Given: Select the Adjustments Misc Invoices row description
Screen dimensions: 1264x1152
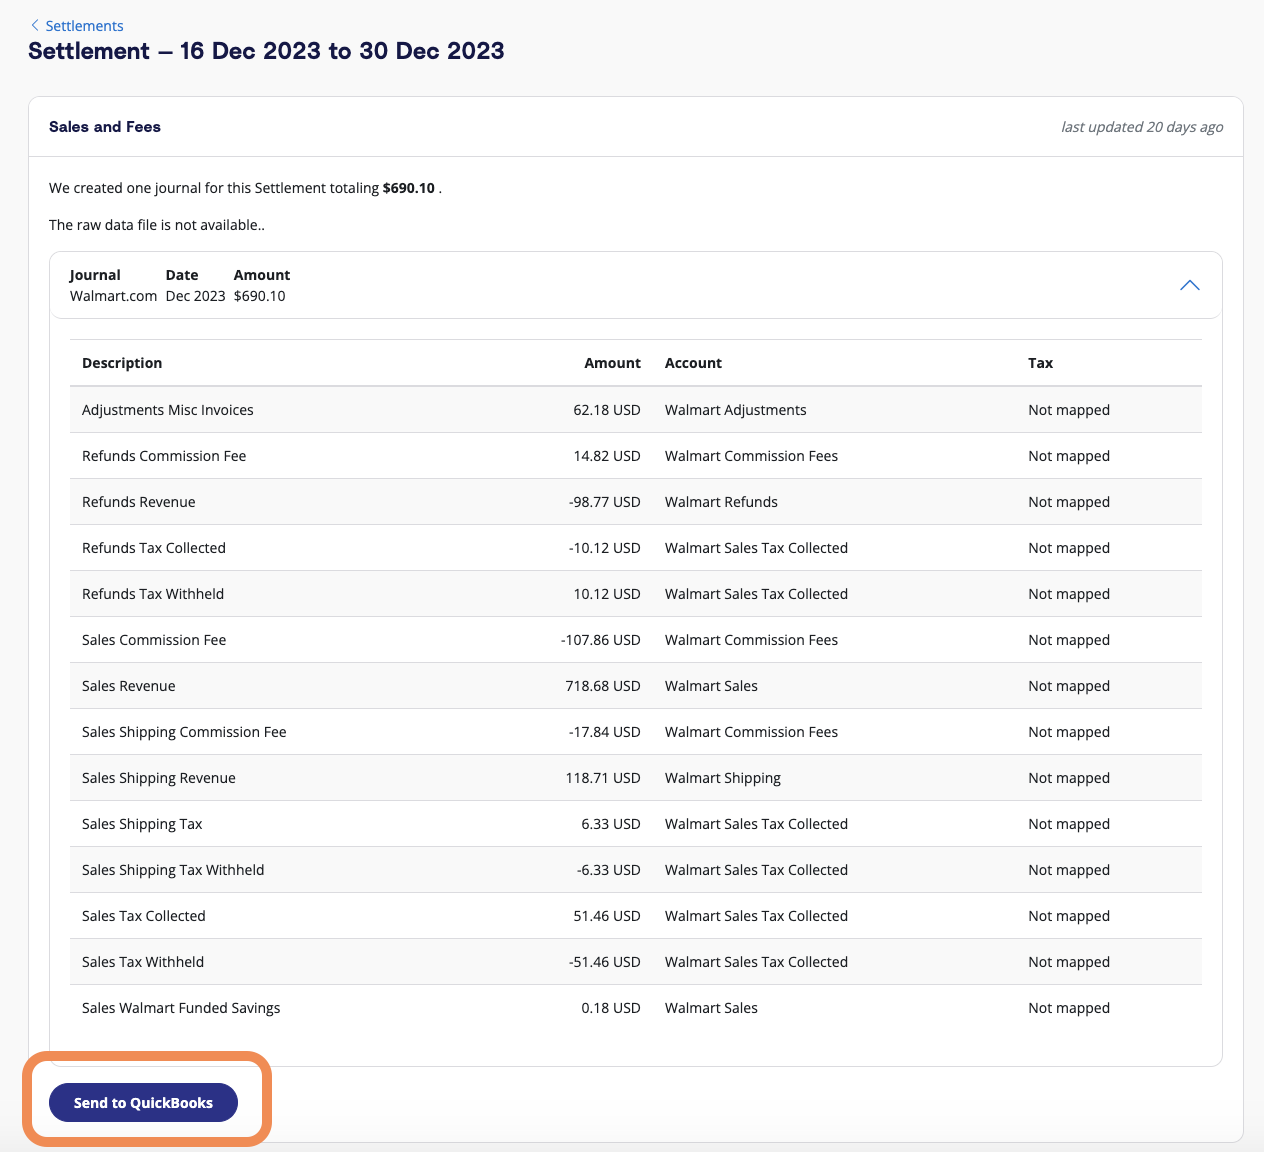Looking at the screenshot, I should (168, 410).
